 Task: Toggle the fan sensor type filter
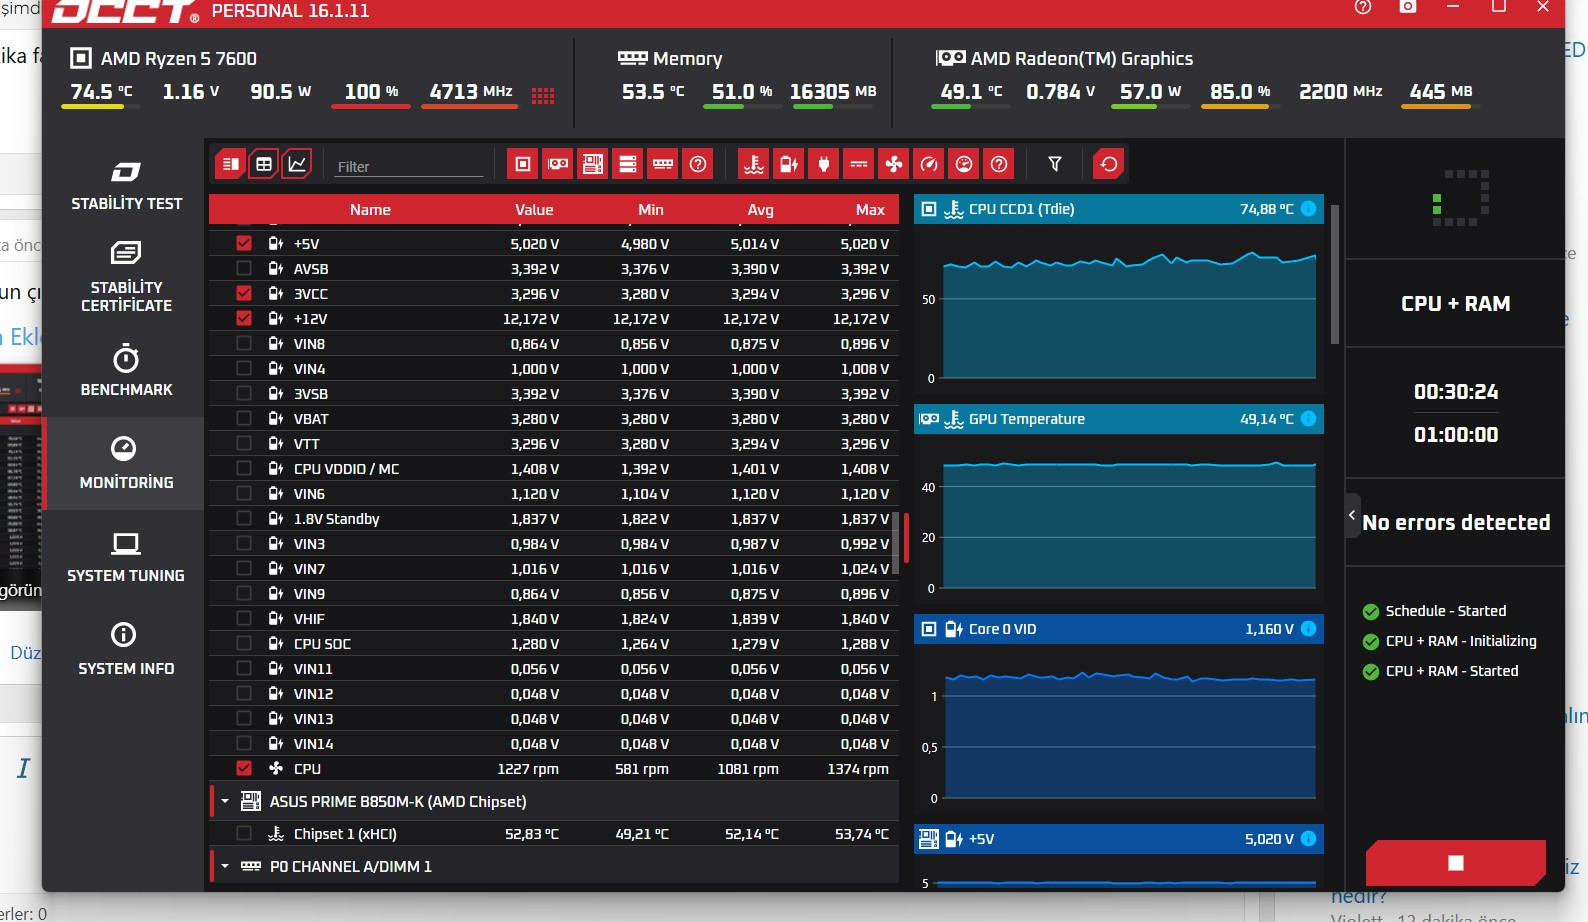pyautogui.click(x=894, y=164)
